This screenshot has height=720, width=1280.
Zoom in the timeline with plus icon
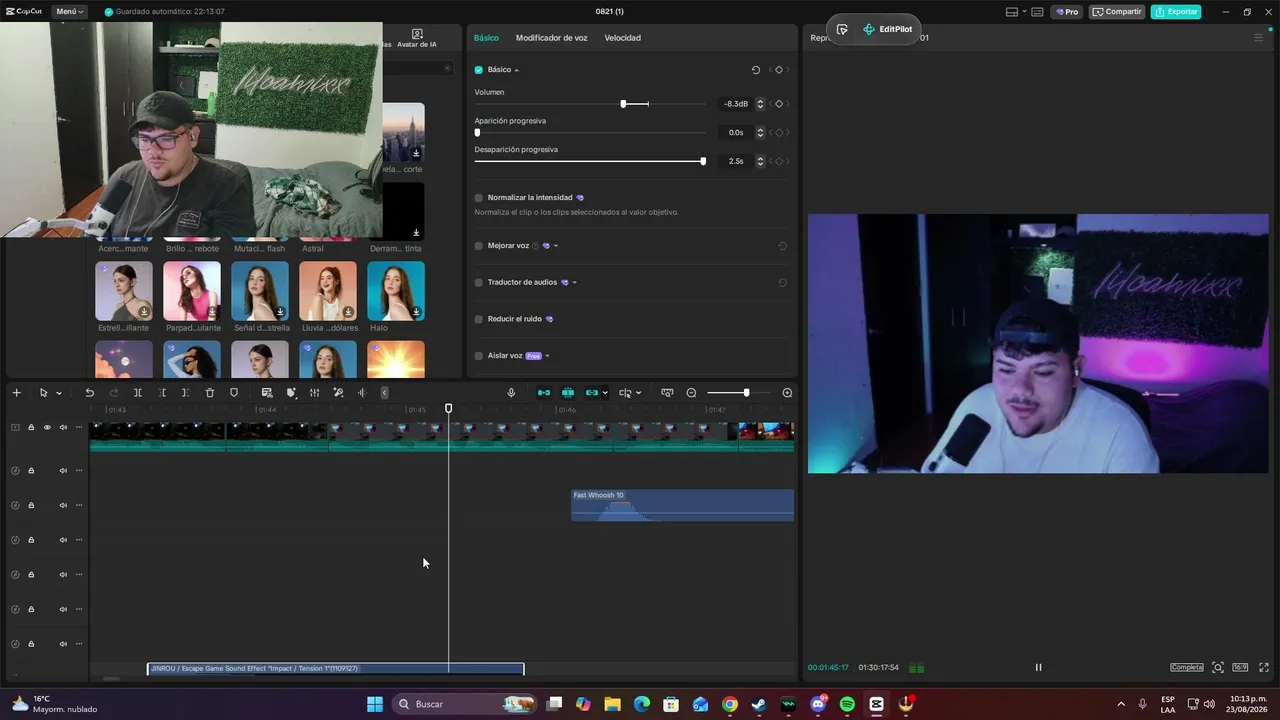787,393
